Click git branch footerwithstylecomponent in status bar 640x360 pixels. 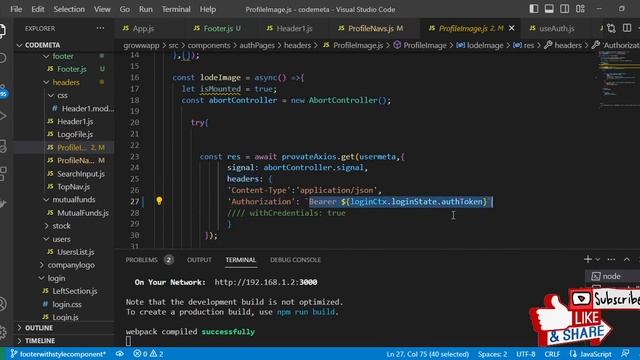(x=58, y=354)
